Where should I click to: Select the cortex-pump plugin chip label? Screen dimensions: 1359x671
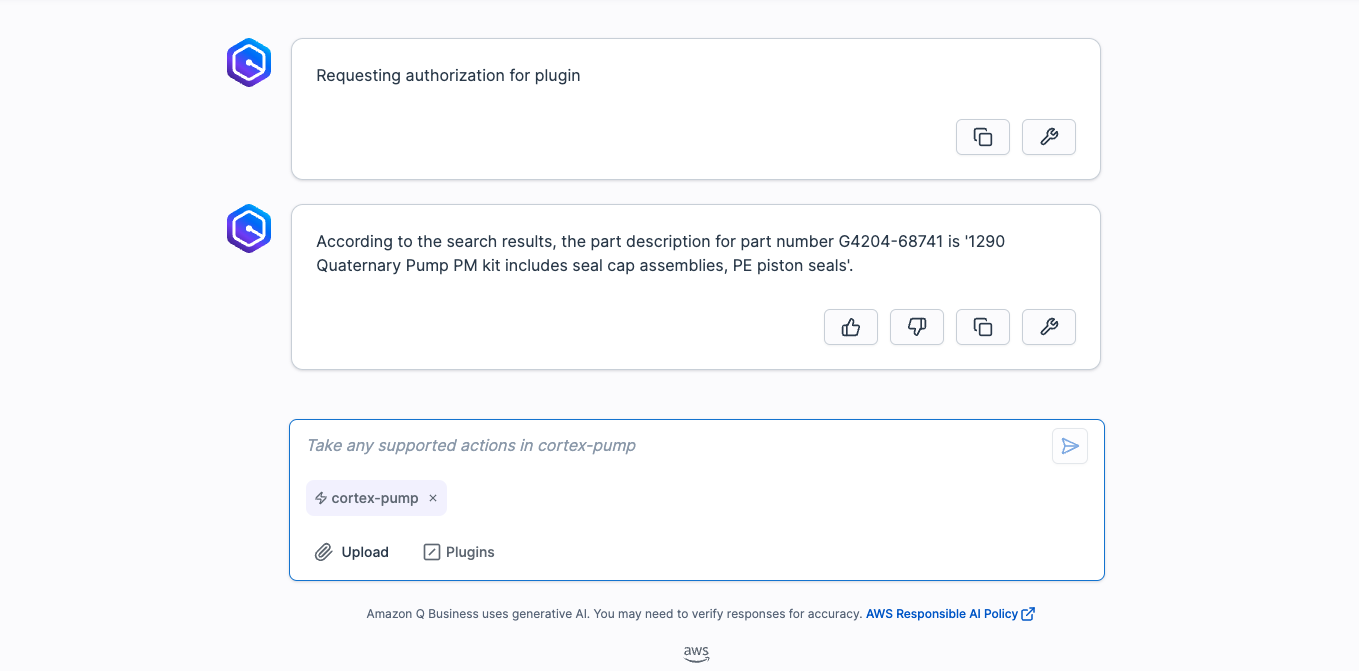coord(374,498)
